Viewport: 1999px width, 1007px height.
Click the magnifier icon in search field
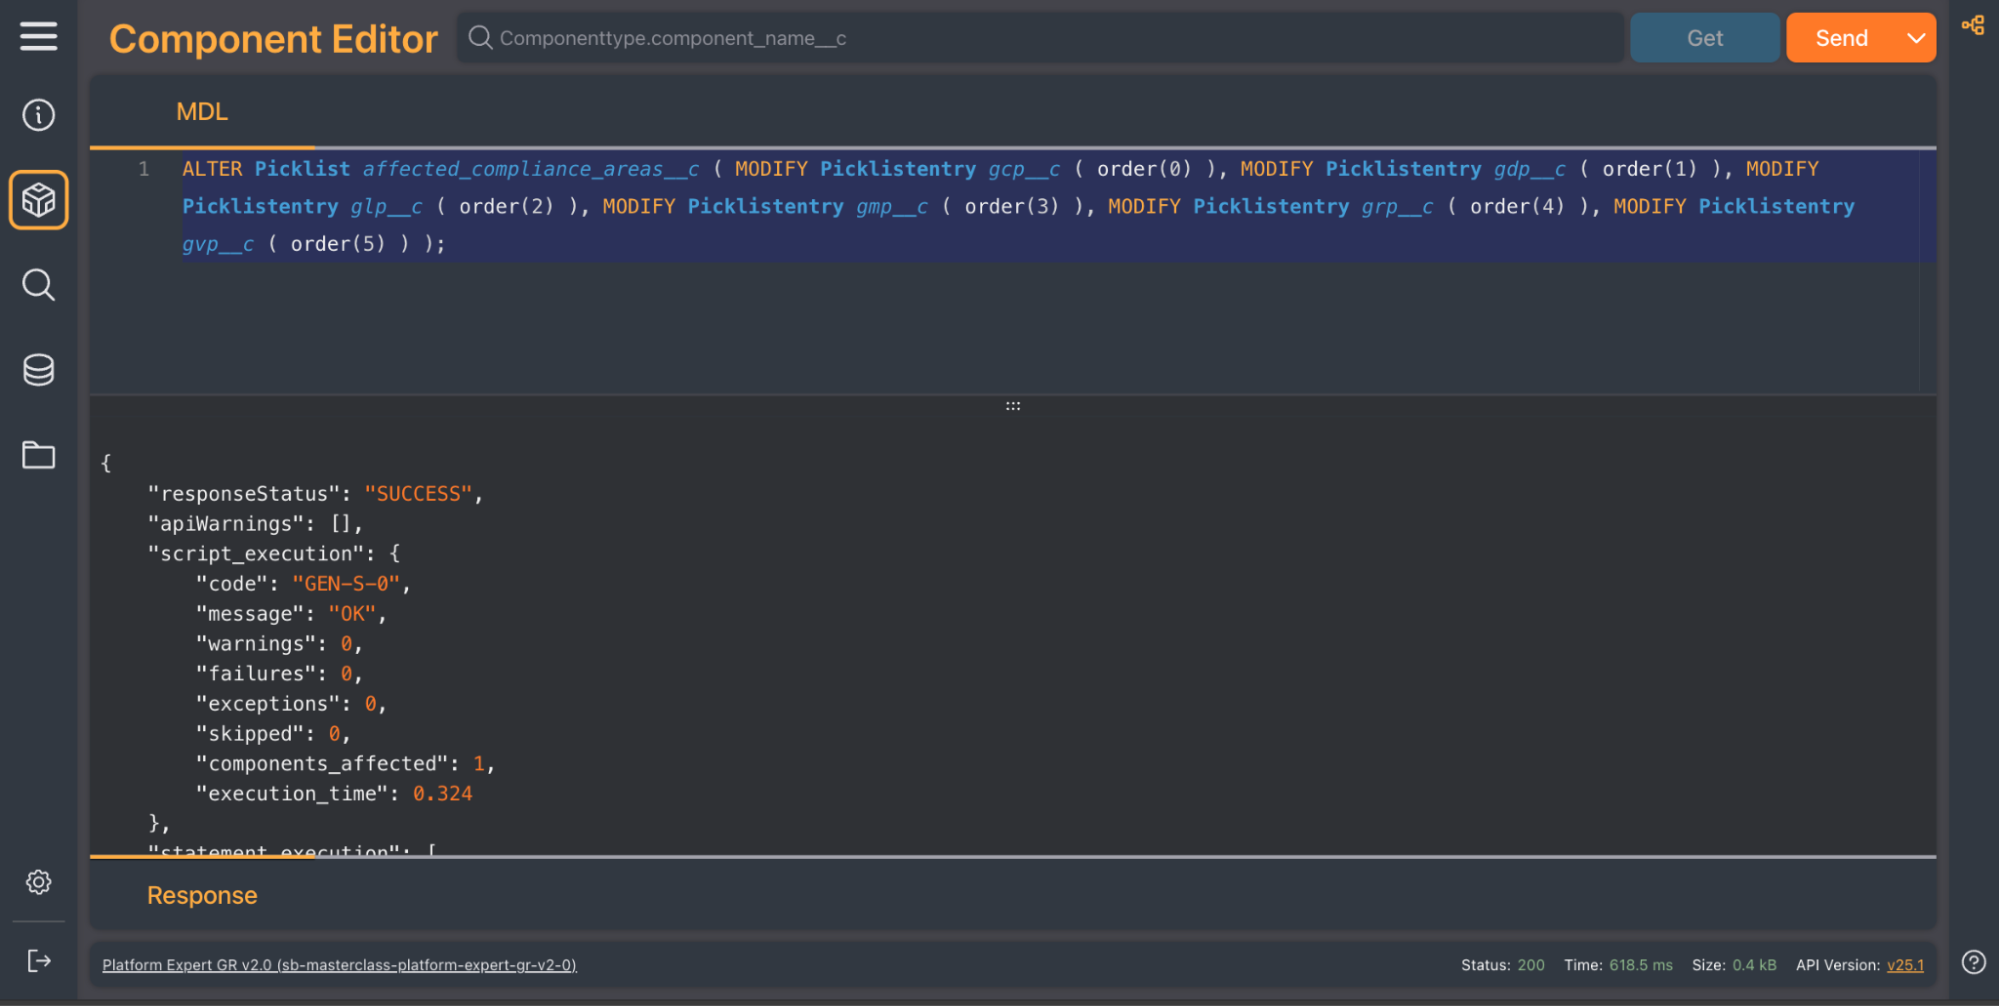click(x=480, y=38)
